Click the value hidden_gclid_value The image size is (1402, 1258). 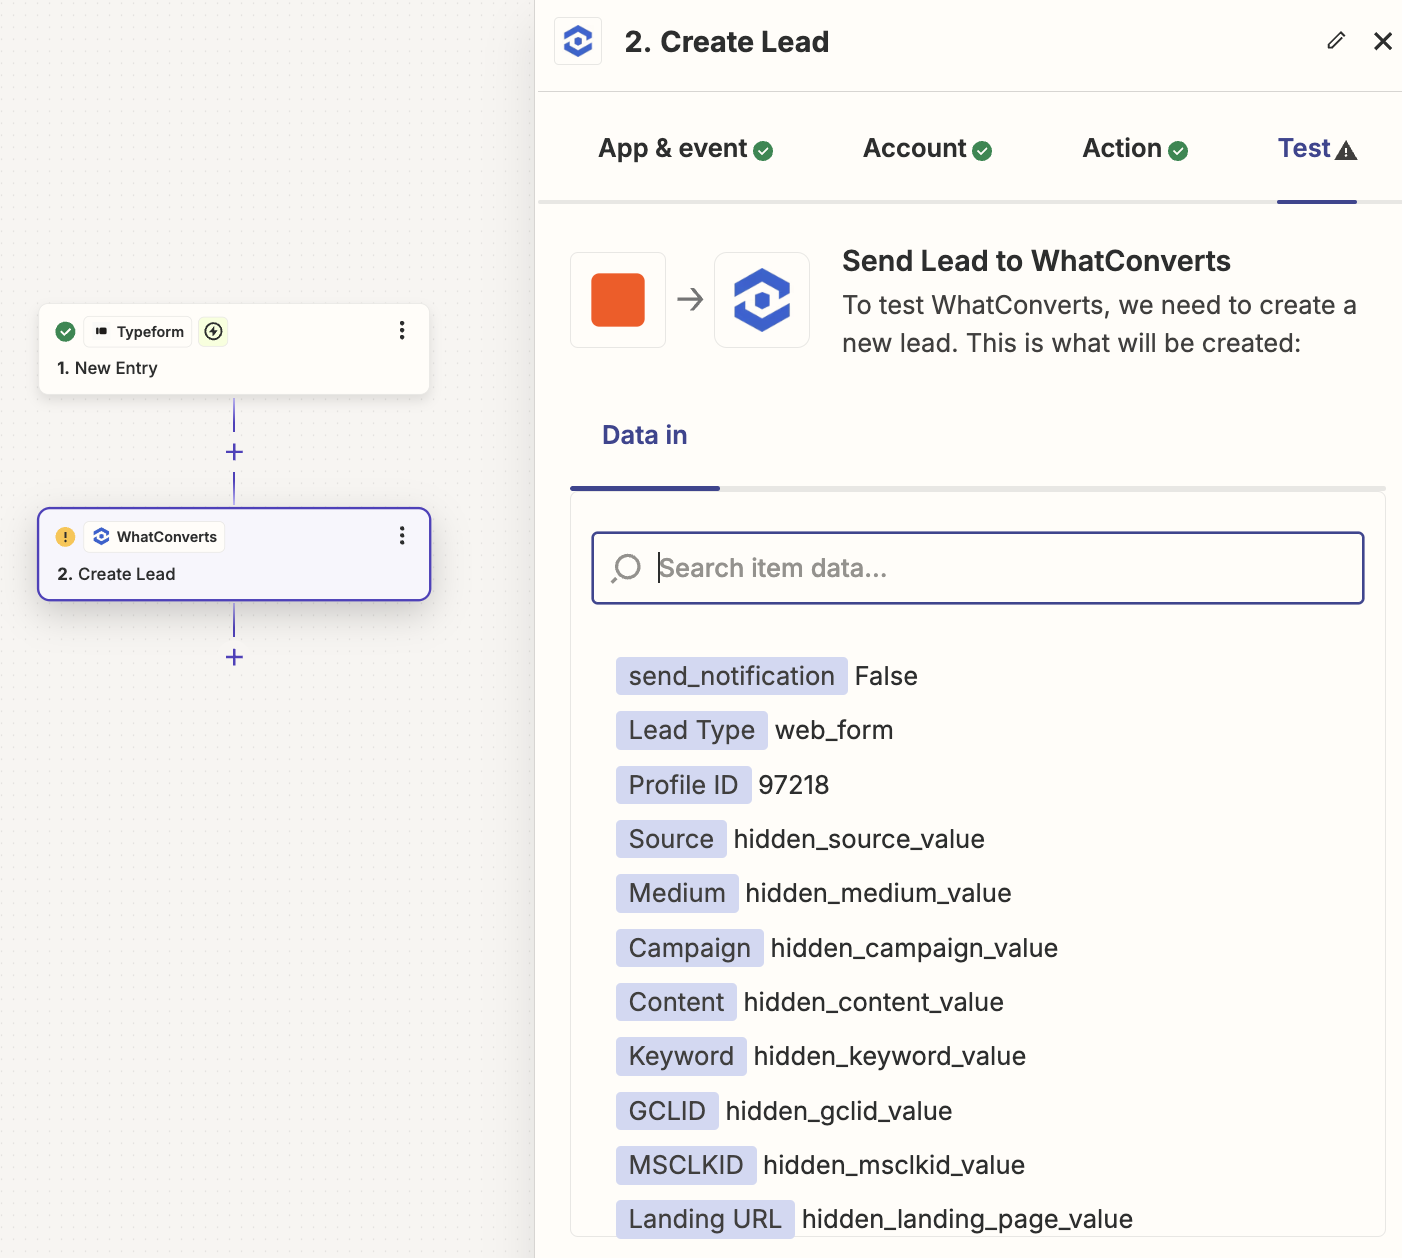pos(839,1111)
